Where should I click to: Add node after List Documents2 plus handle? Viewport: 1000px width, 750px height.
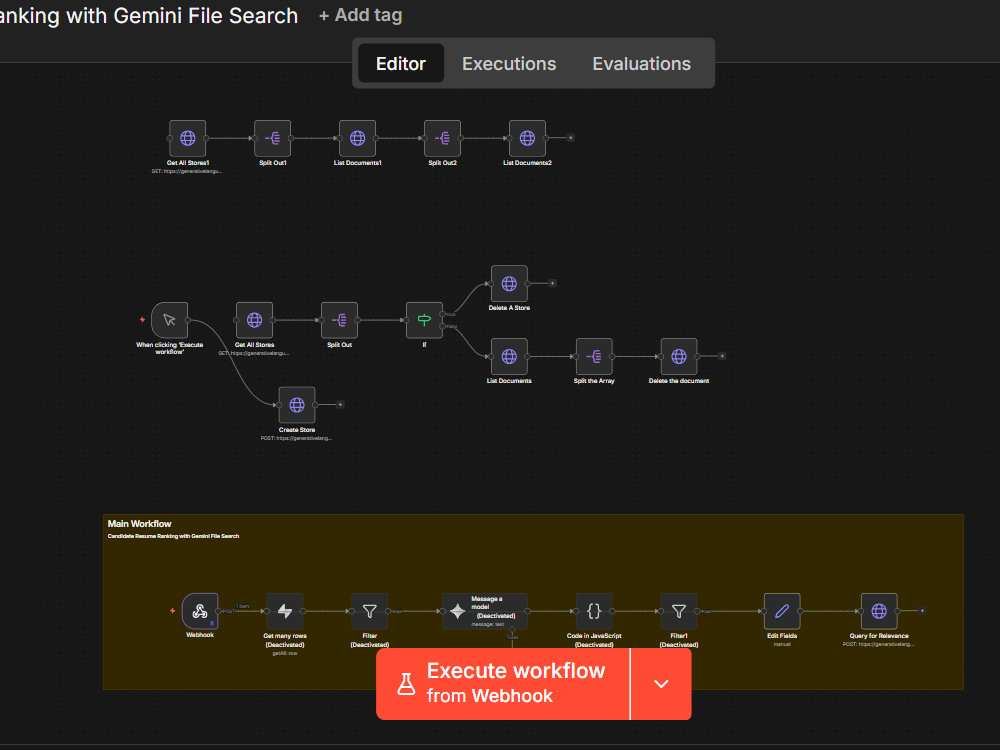click(571, 138)
